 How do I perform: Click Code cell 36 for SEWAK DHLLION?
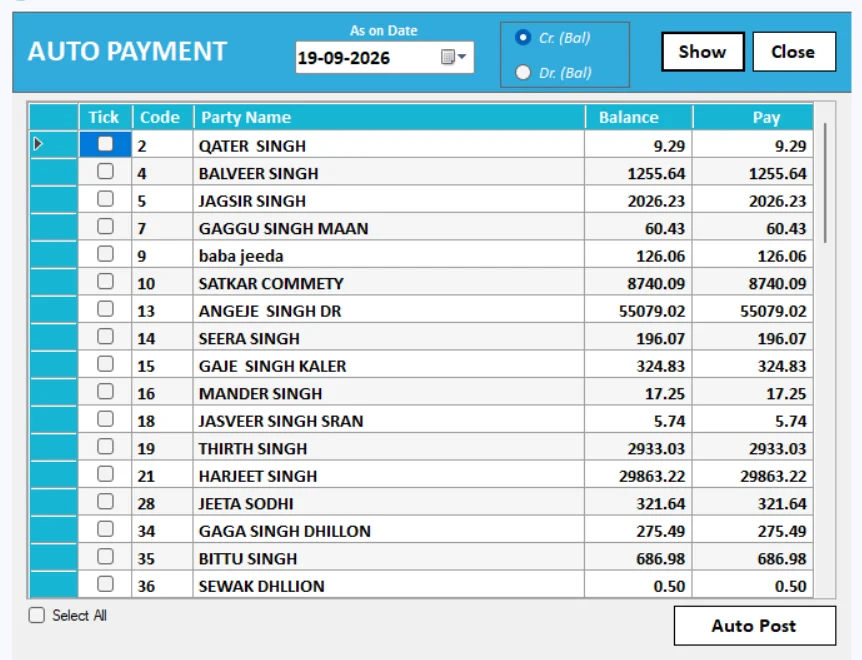[x=163, y=585]
